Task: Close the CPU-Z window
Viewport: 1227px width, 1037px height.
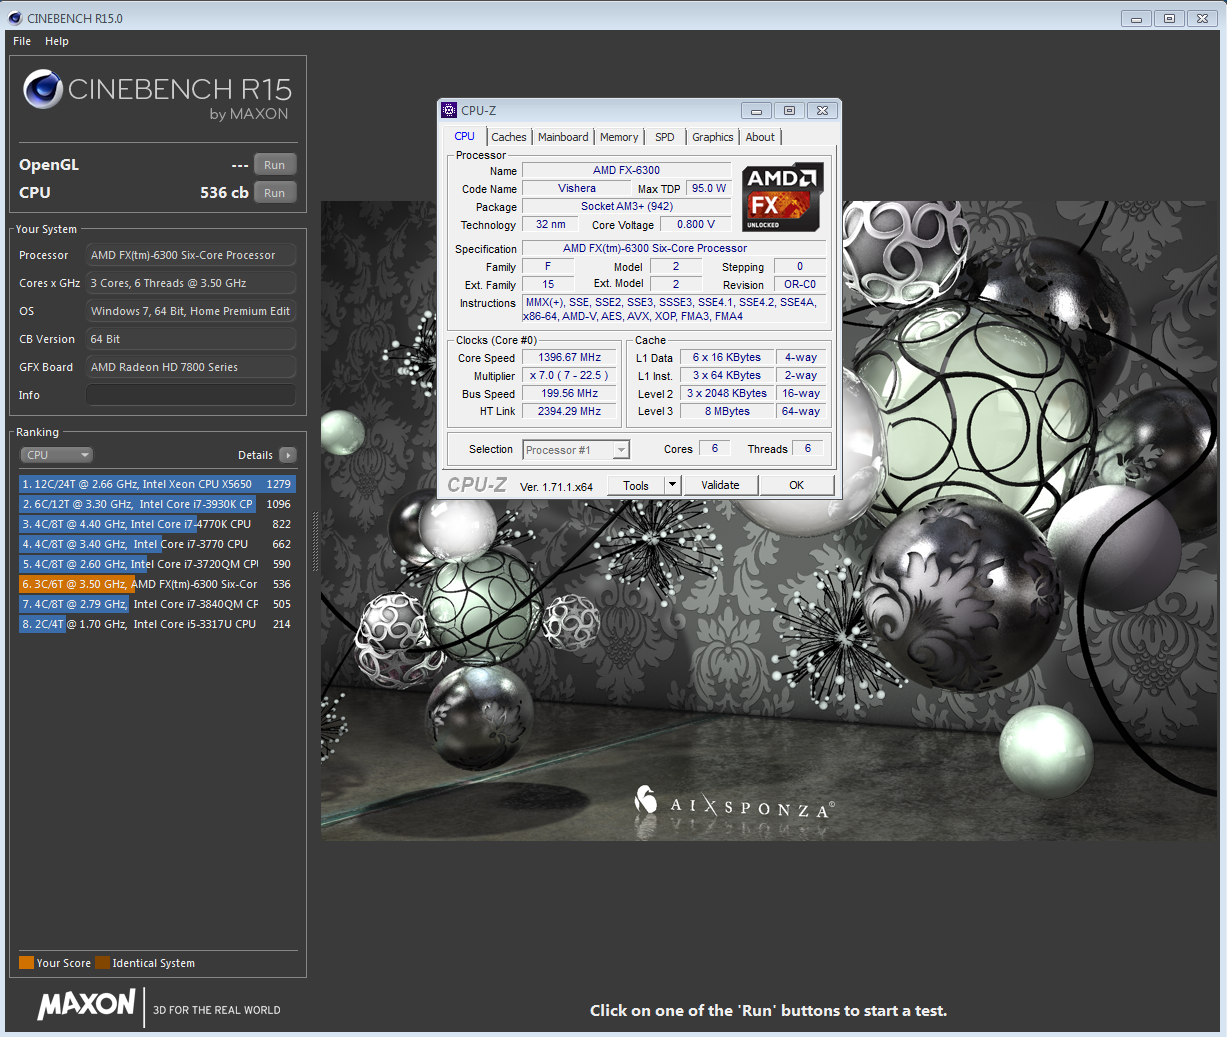Action: point(822,111)
